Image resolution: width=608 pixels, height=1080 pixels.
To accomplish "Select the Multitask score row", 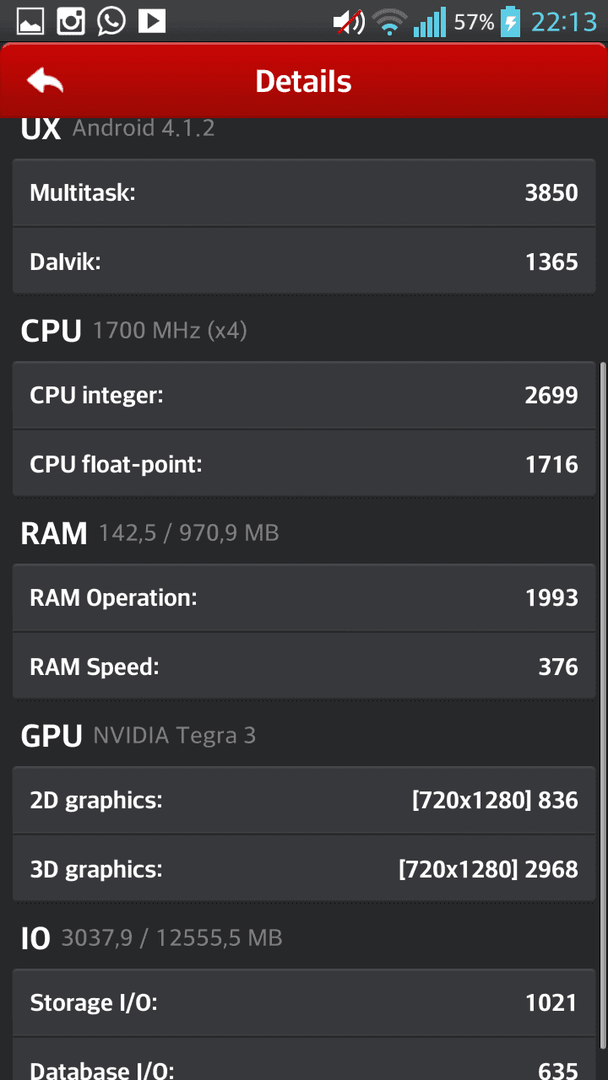I will (304, 193).
